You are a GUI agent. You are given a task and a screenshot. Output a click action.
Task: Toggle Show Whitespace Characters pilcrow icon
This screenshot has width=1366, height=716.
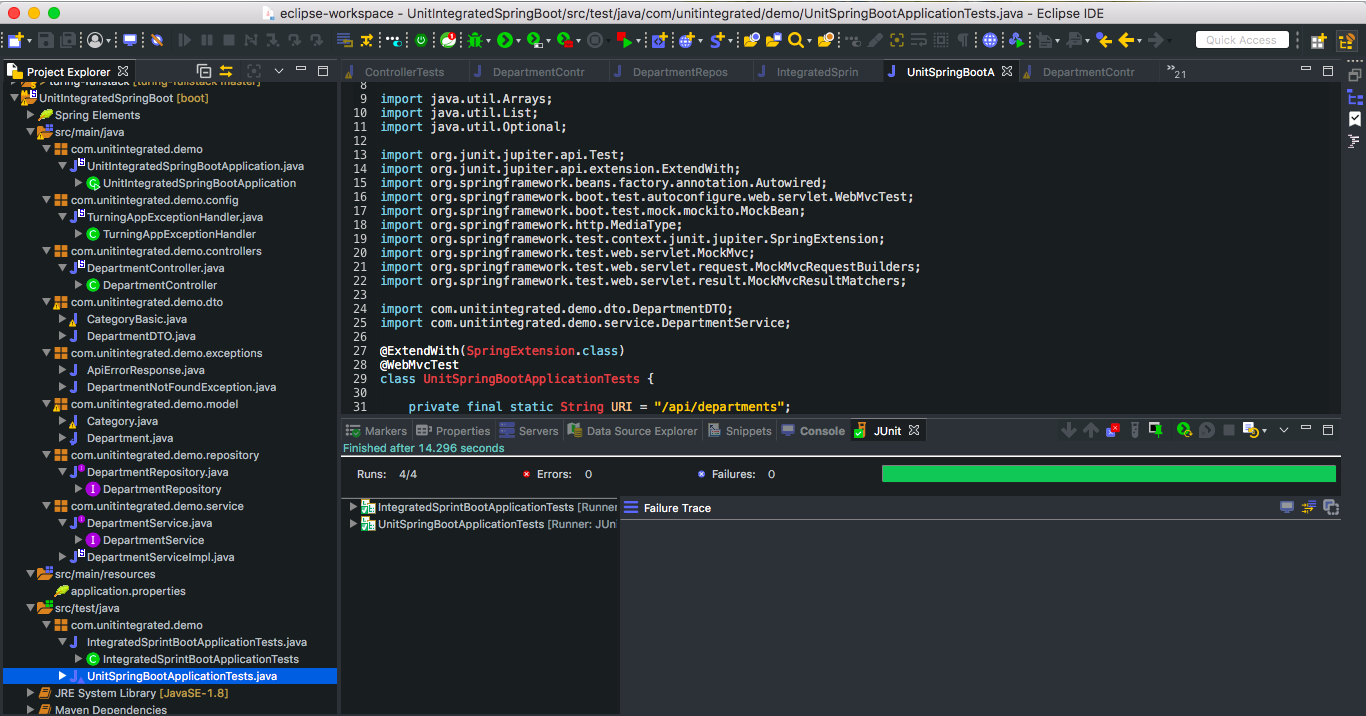962,40
